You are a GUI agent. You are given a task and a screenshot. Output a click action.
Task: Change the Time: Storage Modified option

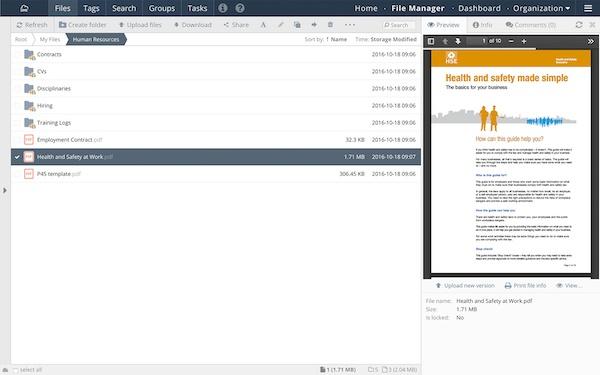(x=386, y=39)
